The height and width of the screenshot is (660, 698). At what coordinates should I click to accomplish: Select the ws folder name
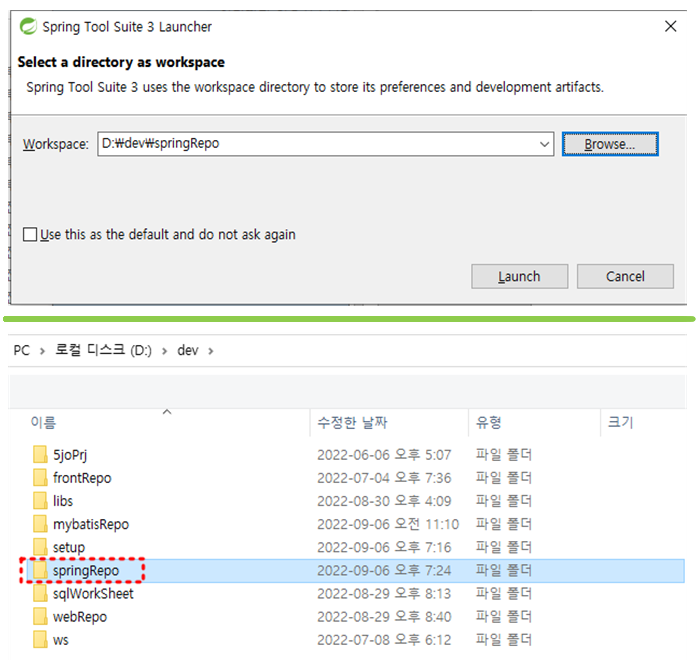pos(61,640)
